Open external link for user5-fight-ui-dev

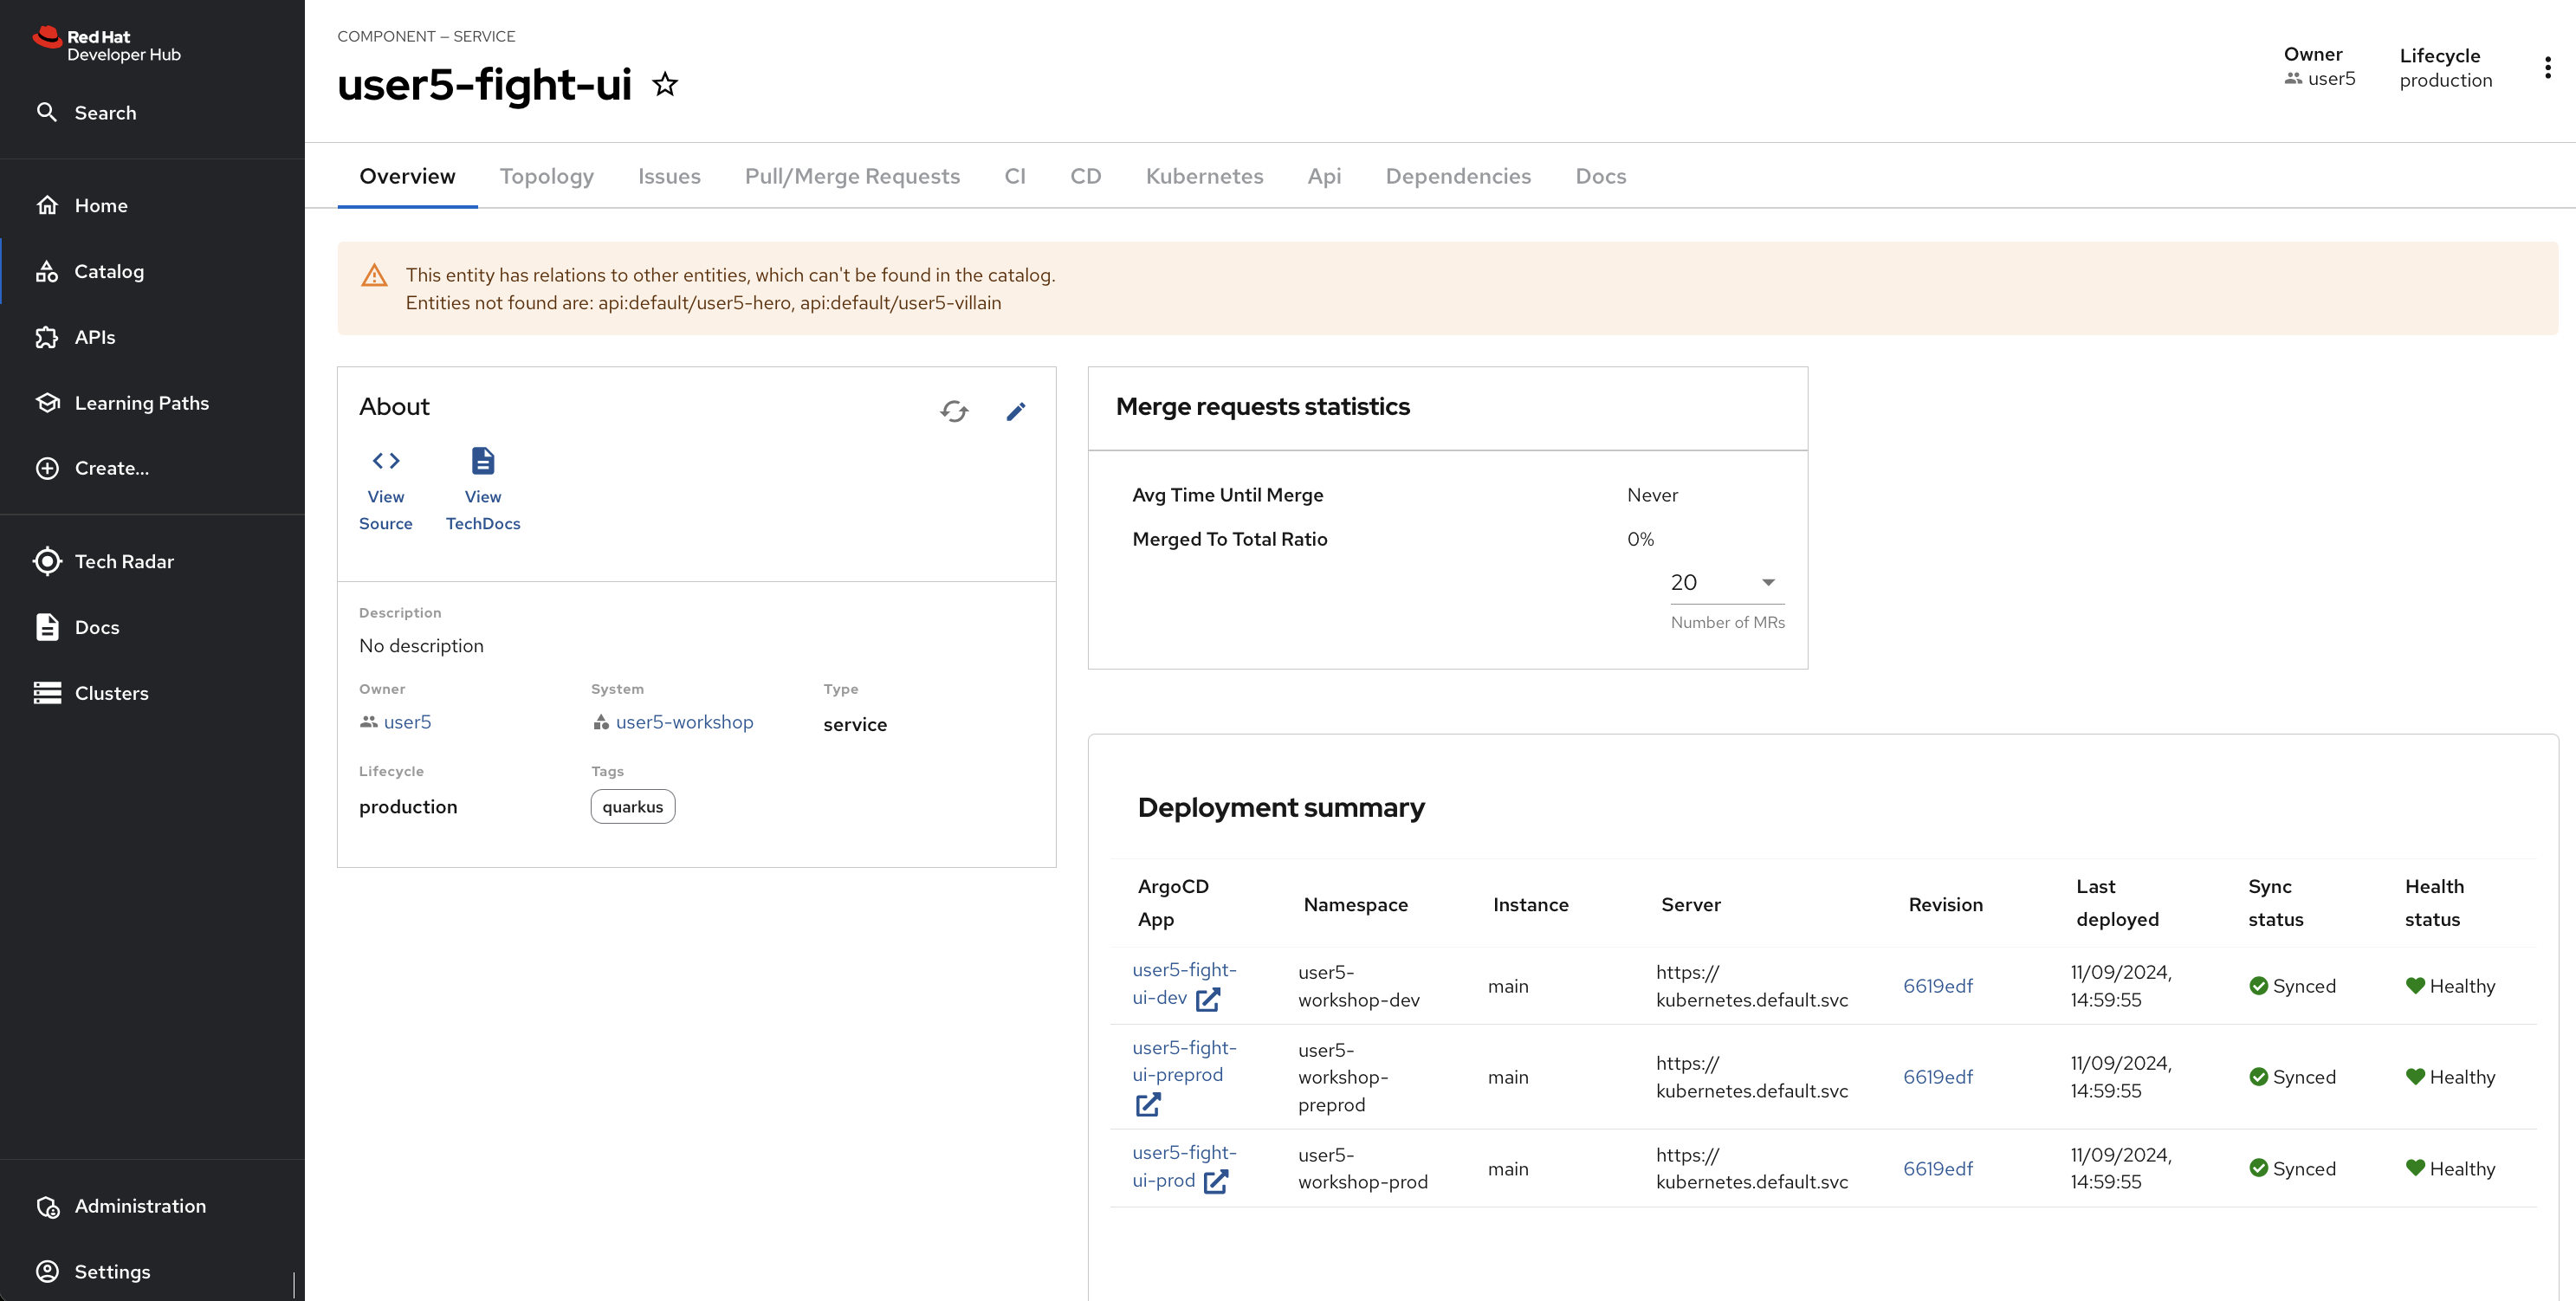click(x=1208, y=999)
